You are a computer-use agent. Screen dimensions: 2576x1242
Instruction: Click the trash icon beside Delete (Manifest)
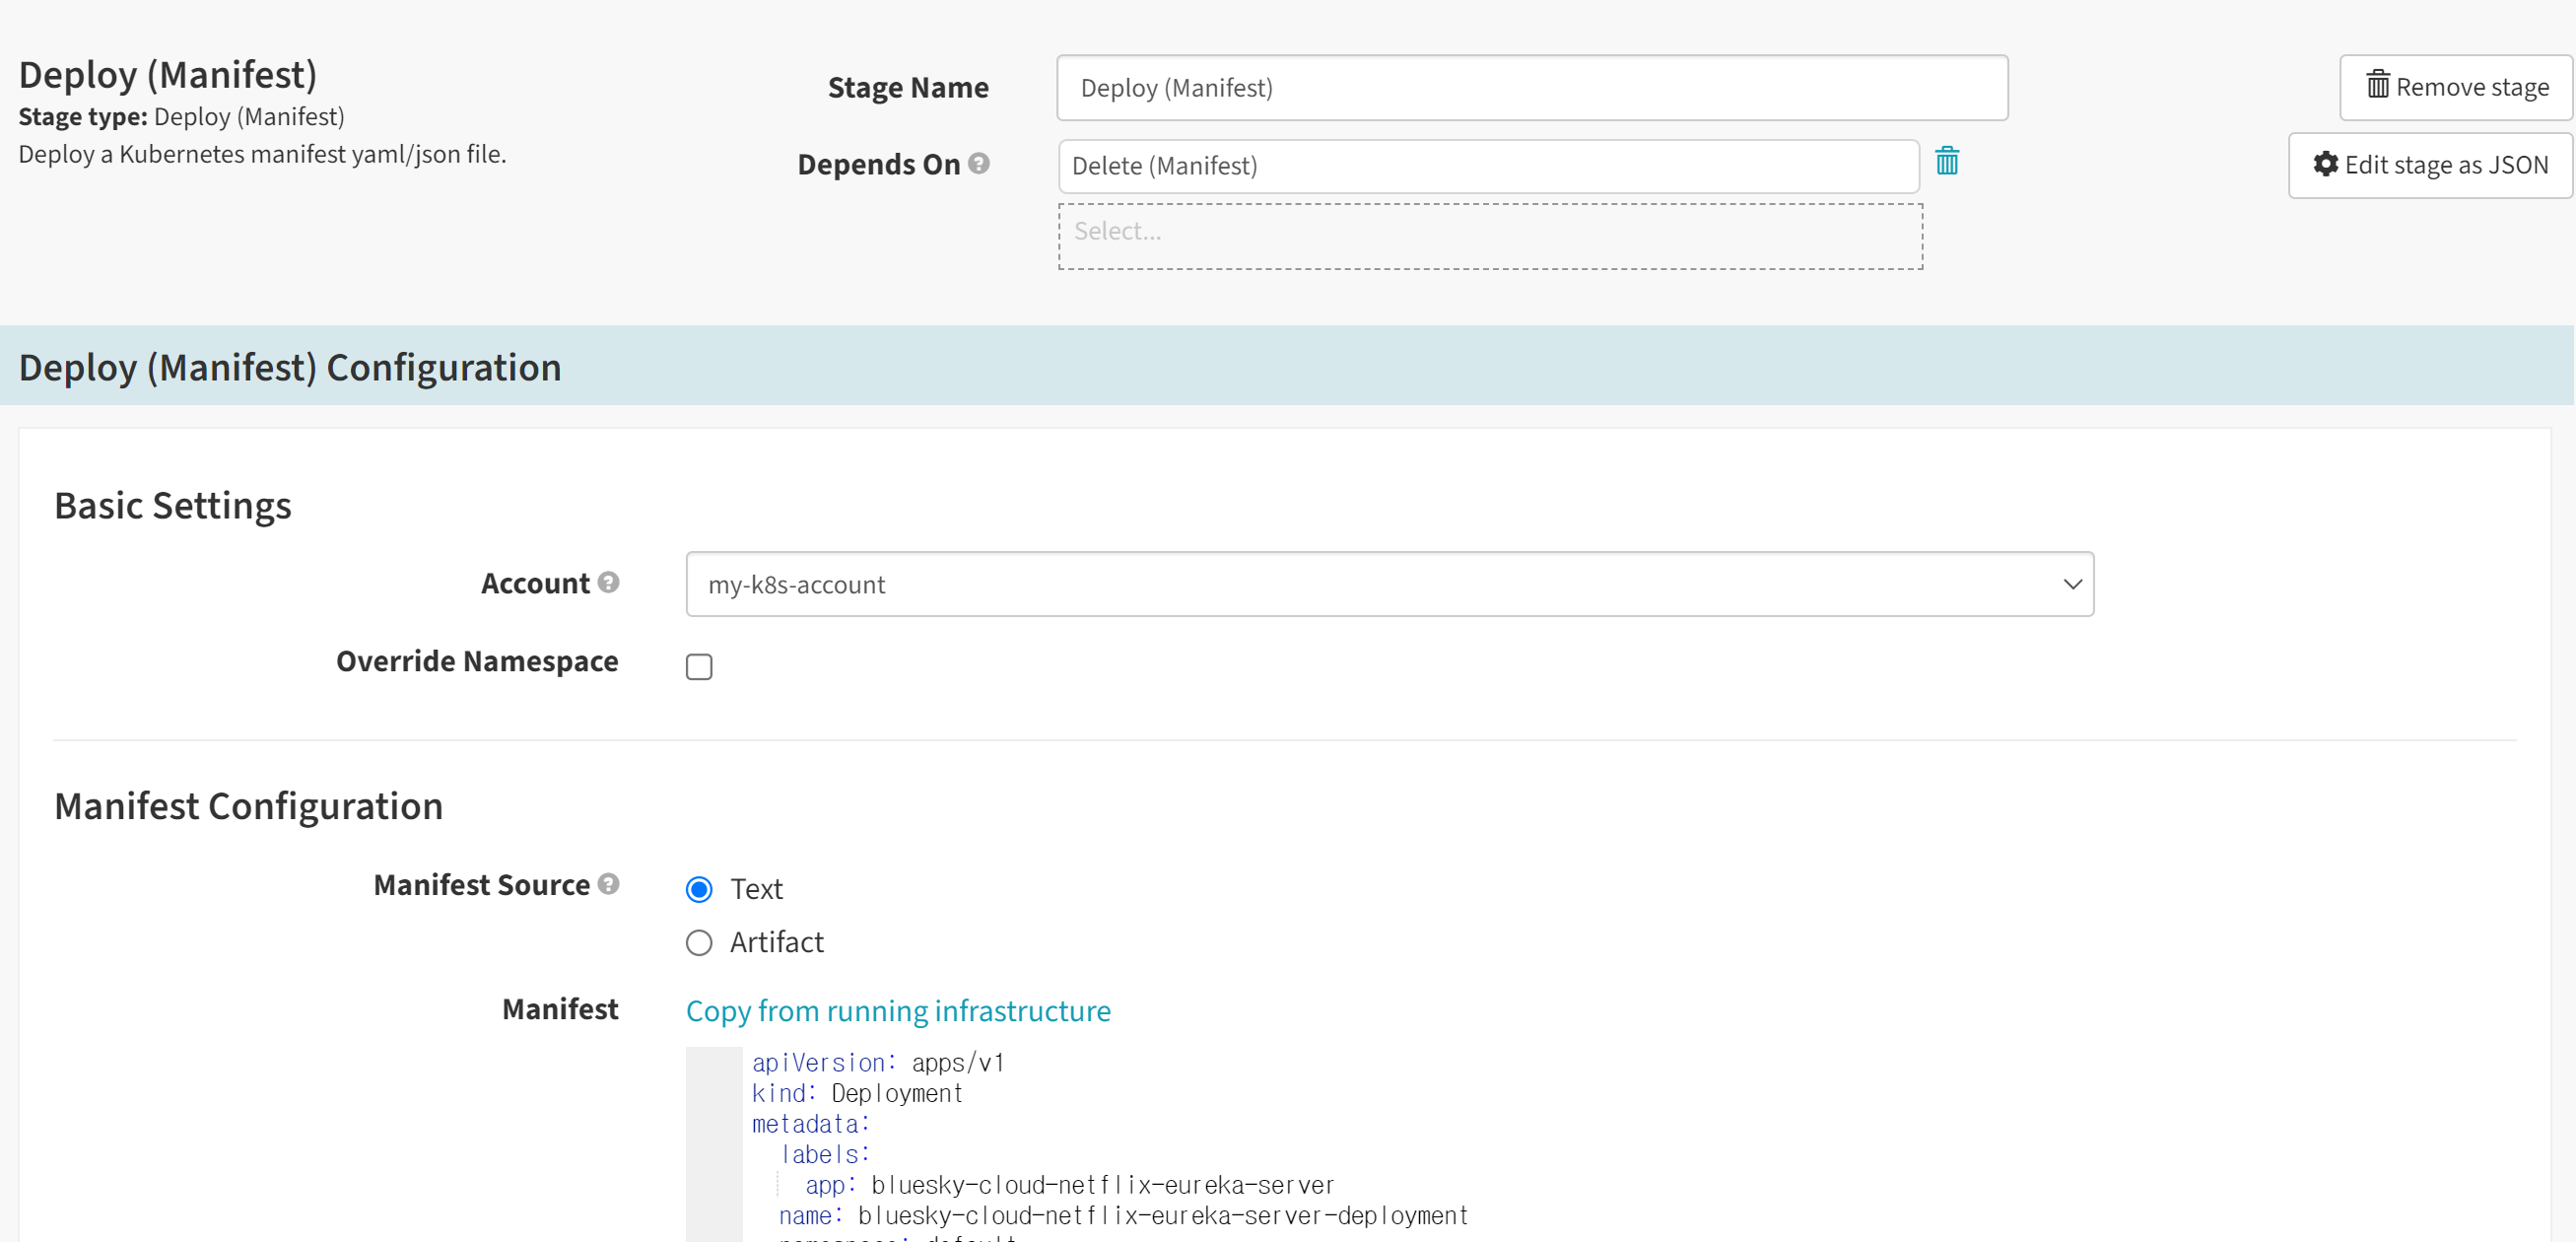1946,162
